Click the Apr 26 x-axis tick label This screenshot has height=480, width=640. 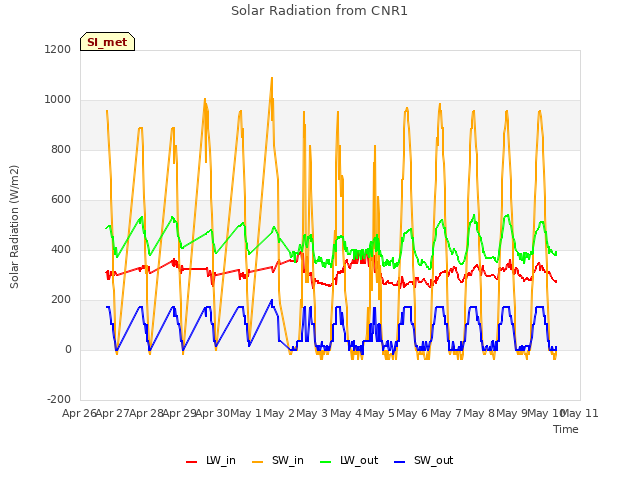[79, 413]
